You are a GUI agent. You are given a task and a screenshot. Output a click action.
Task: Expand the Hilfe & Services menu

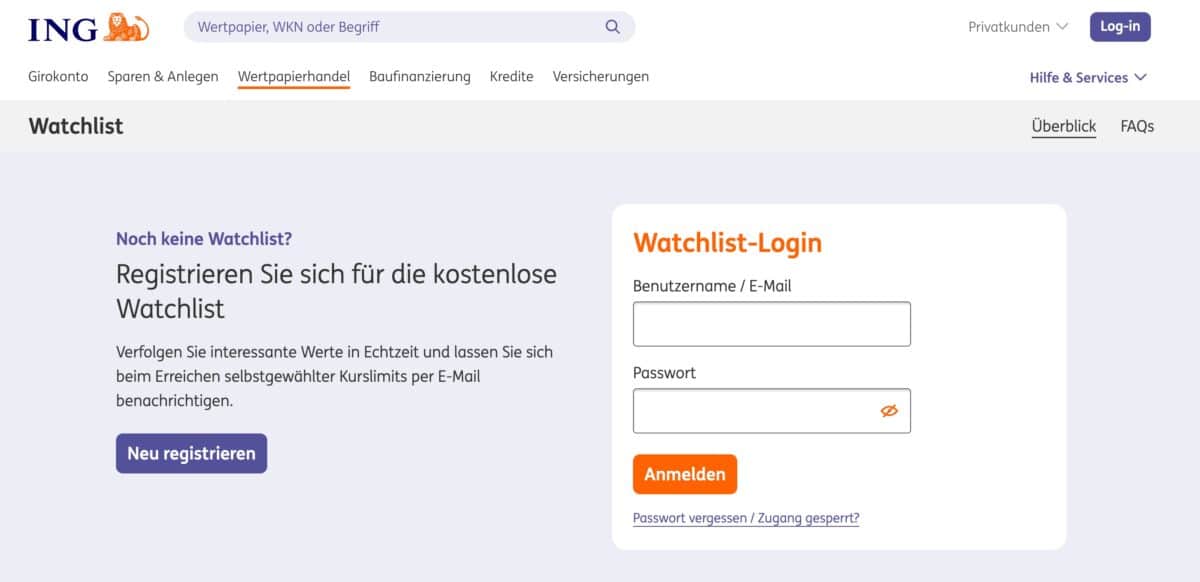coord(1088,77)
